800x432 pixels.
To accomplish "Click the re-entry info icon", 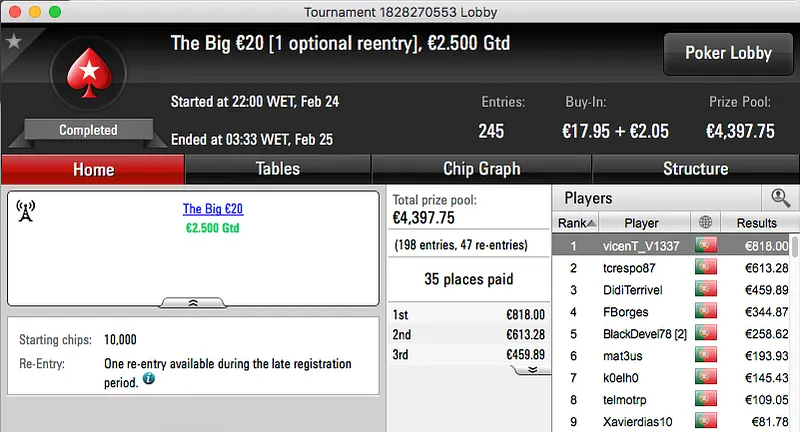I will click(x=148, y=380).
